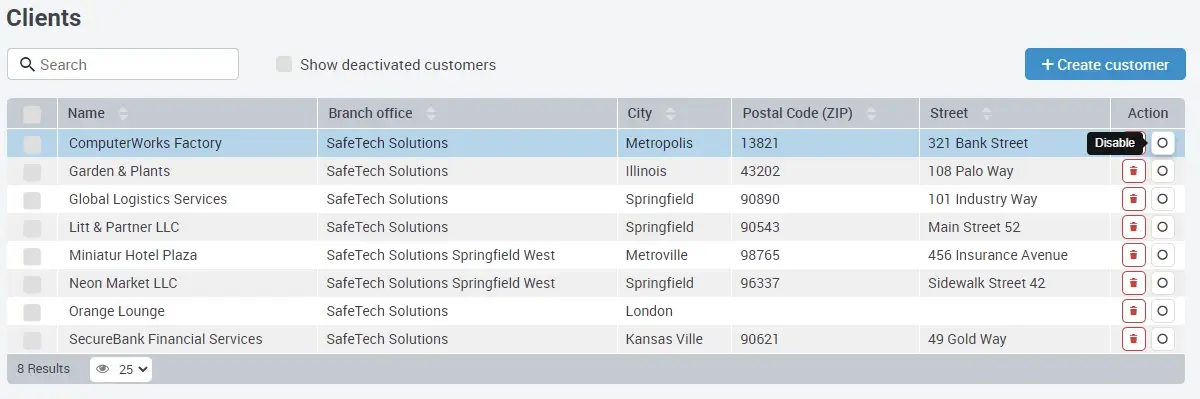The height and width of the screenshot is (399, 1200).
Task: Disable the SecureBank Financial Services customer
Action: (1162, 339)
